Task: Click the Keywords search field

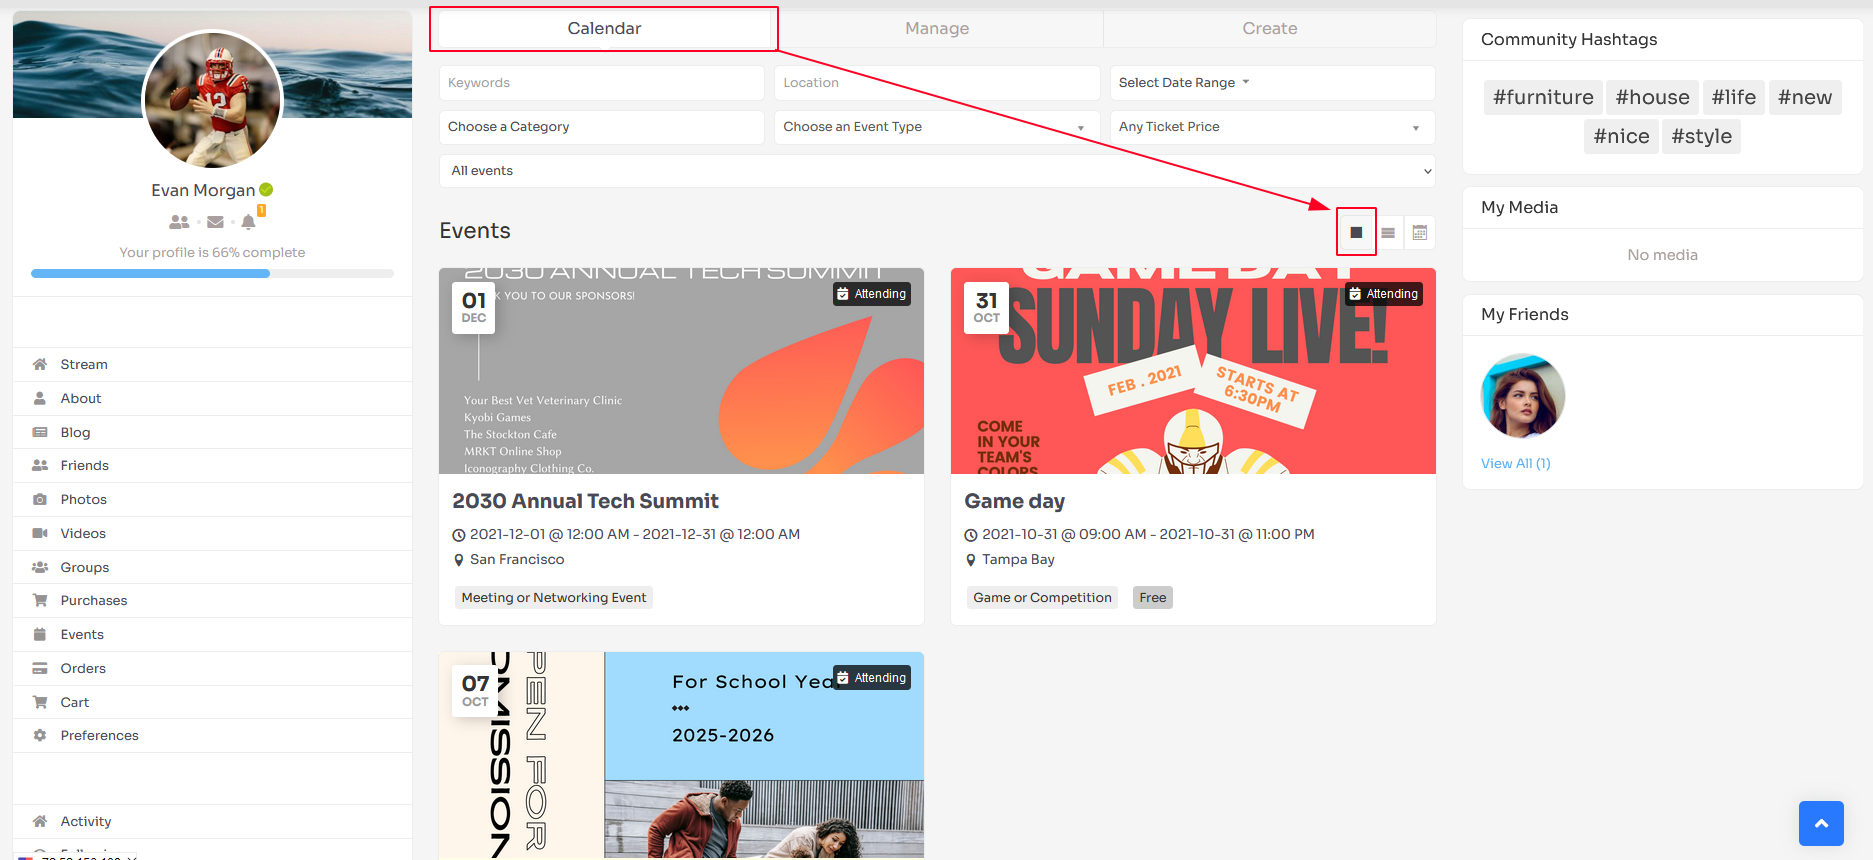Action: point(602,83)
